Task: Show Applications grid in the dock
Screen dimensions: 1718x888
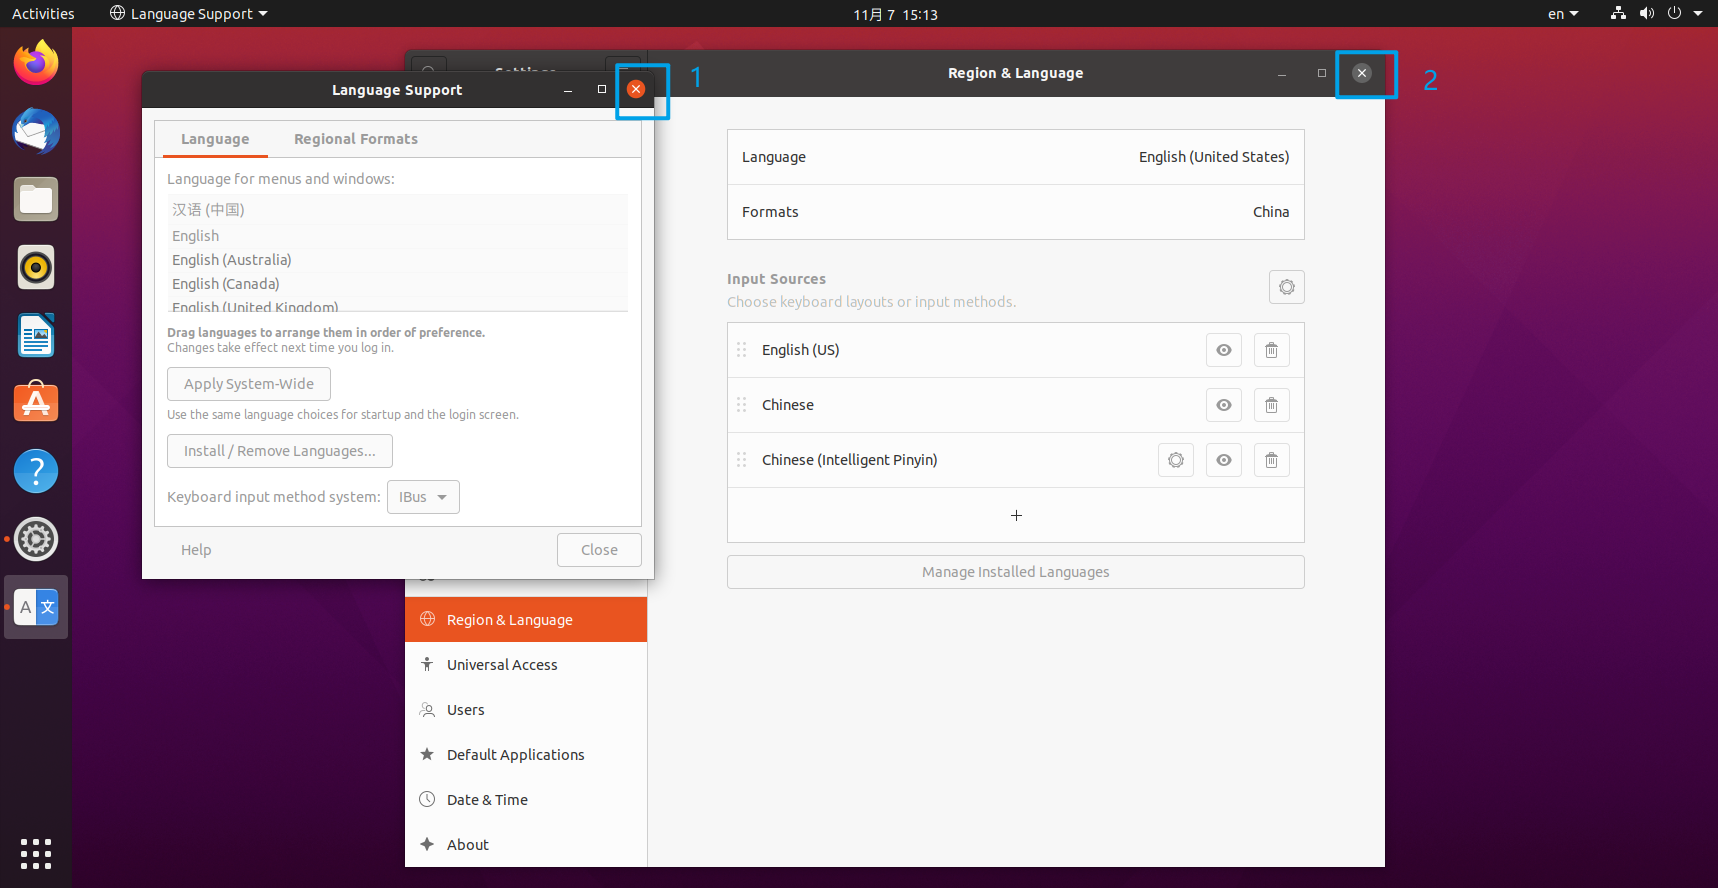Action: click(x=36, y=854)
